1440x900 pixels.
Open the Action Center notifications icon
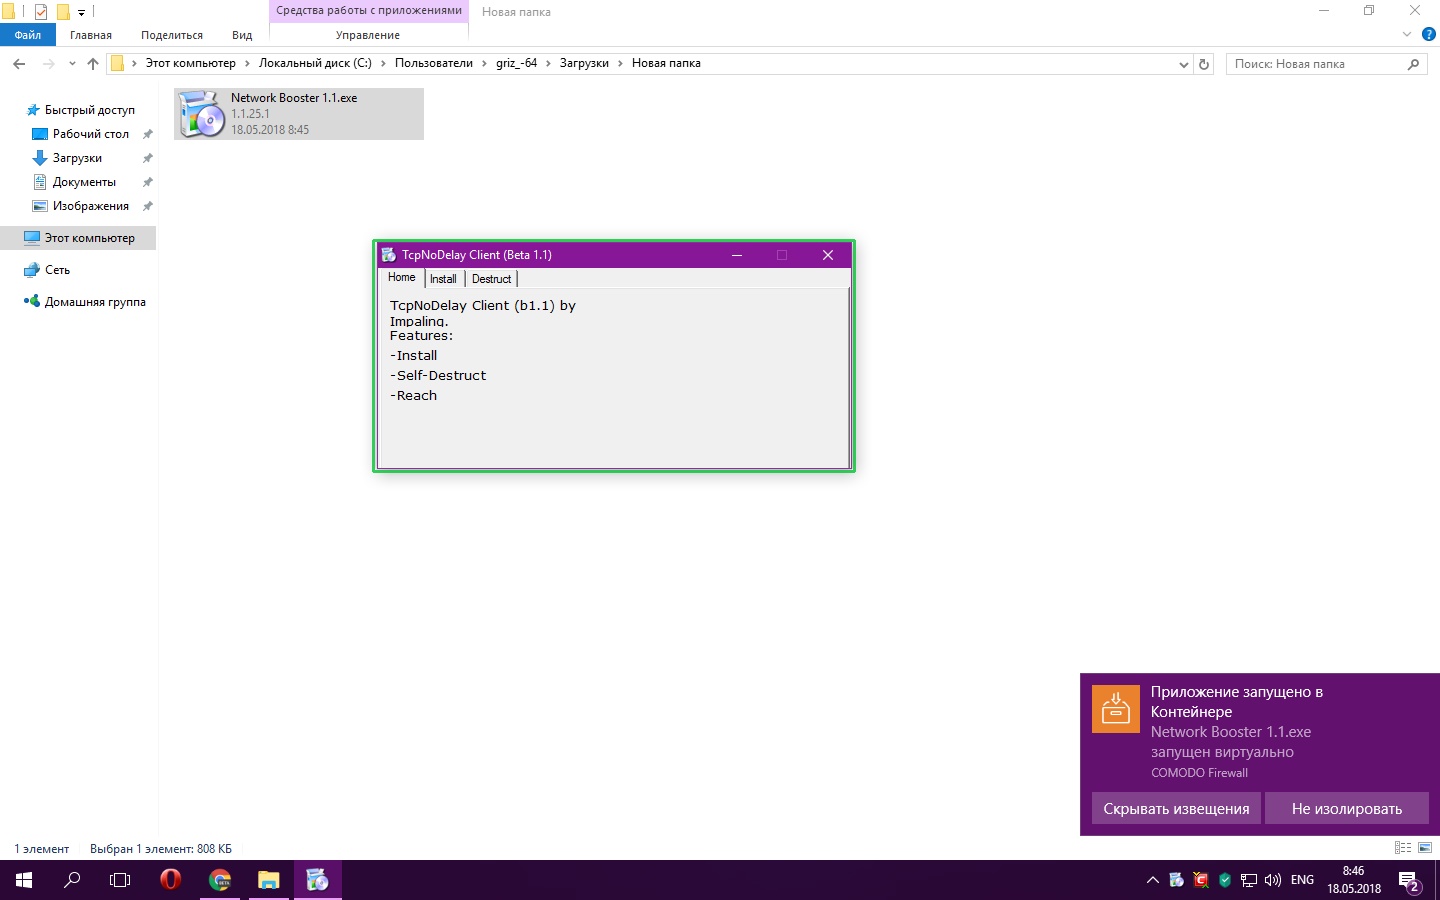(x=1410, y=881)
